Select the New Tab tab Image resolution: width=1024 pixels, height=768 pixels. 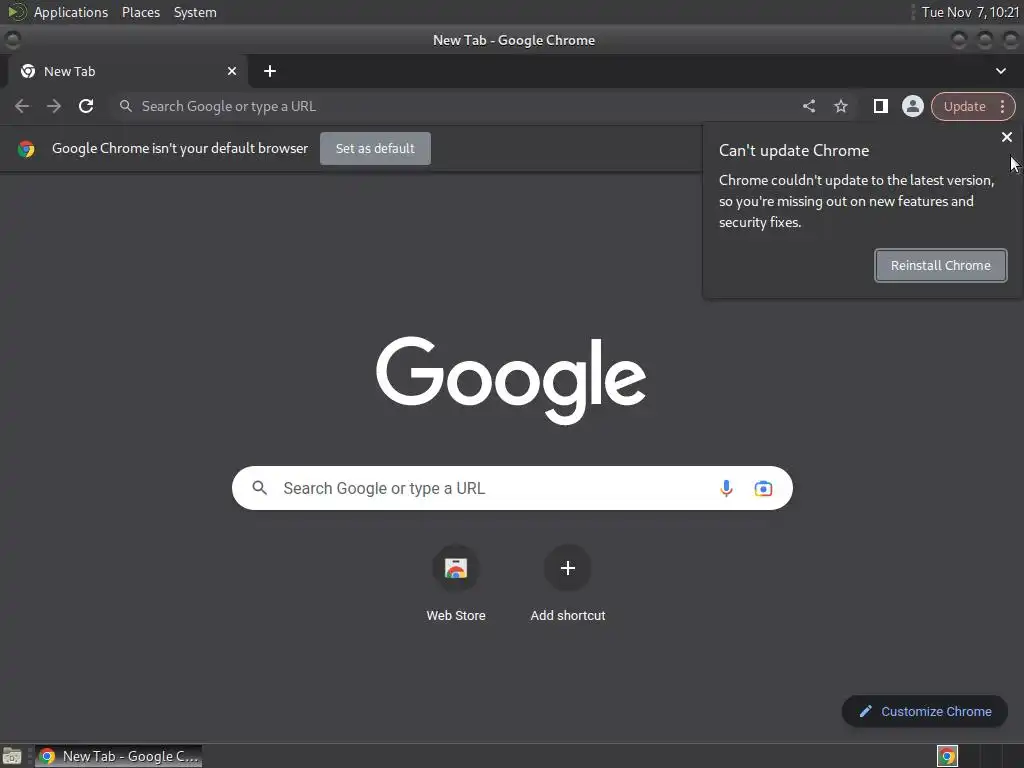[127, 71]
